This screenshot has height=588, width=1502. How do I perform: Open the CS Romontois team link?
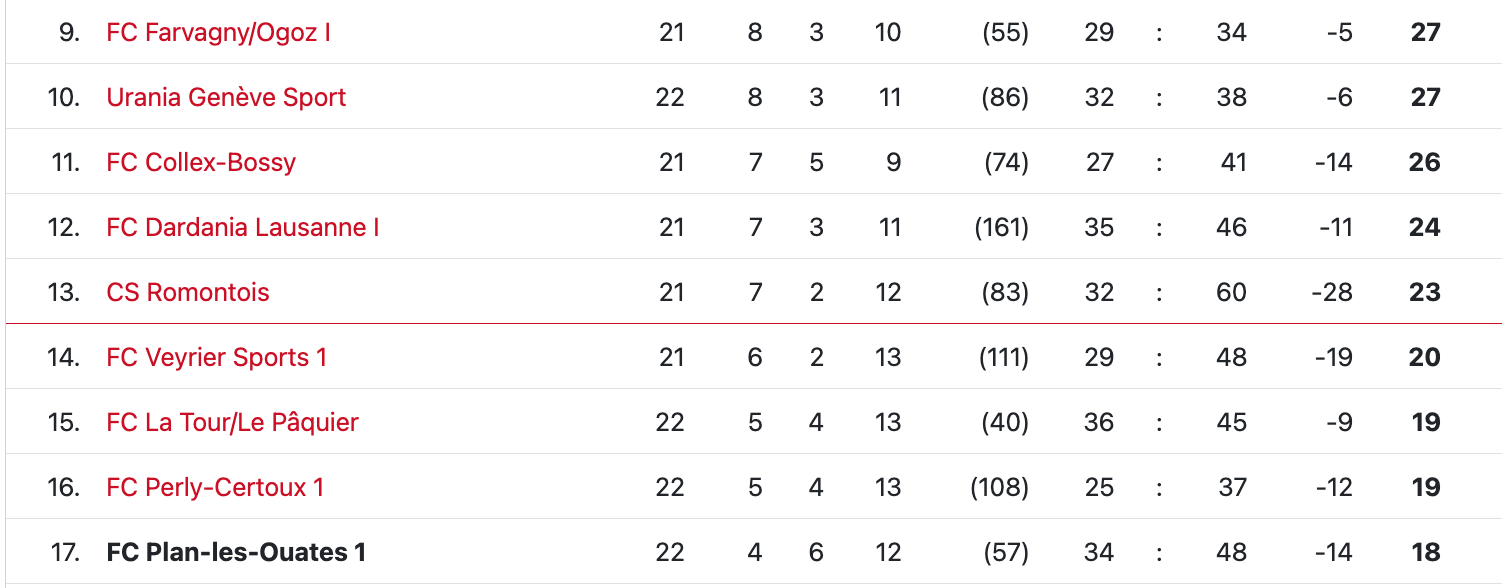pyautogui.click(x=188, y=292)
